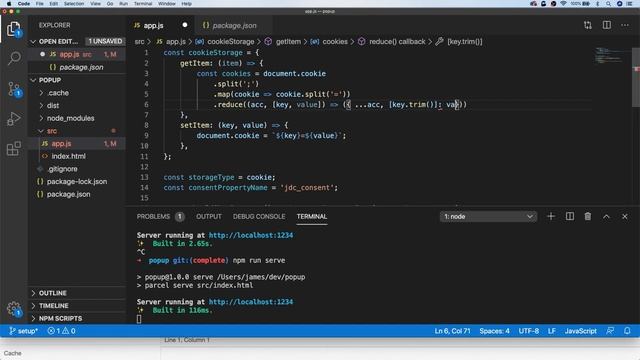
Task: Collapse the Open Editors section
Action: 77,42
